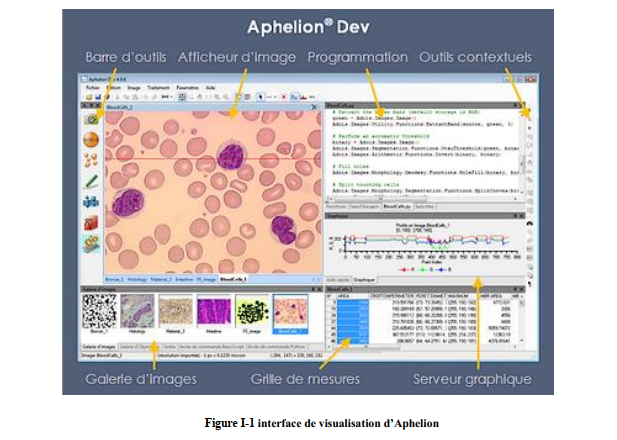This screenshot has height=440, width=617.
Task: Click the red chart icon in left sidebar
Action: pos(91,224)
